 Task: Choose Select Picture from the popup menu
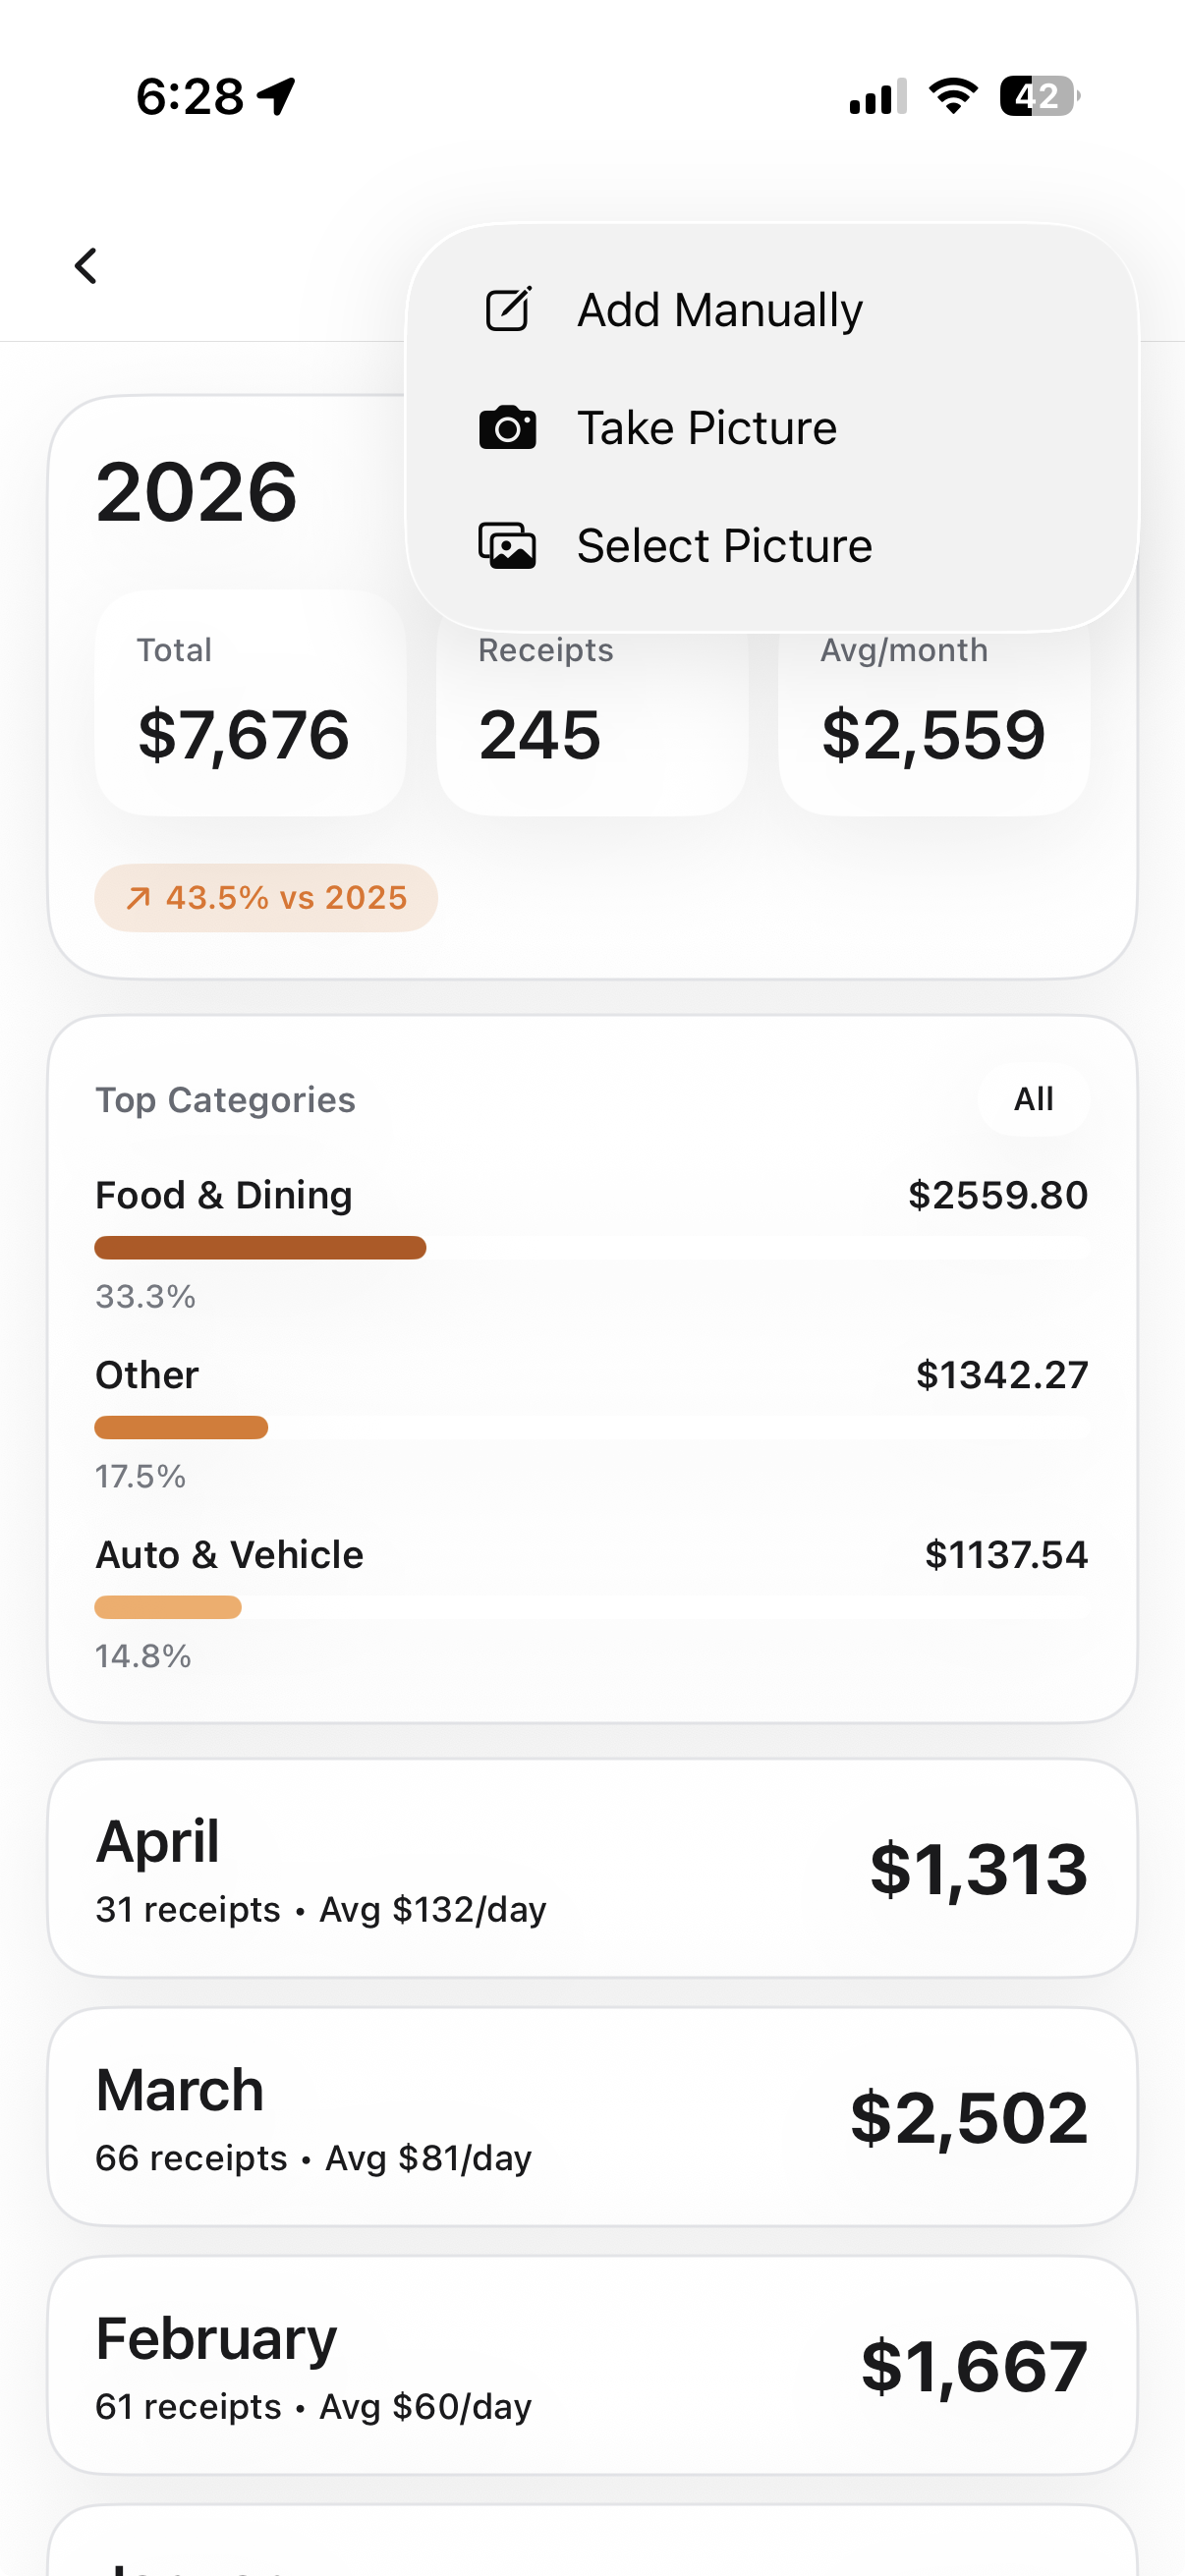coord(724,546)
